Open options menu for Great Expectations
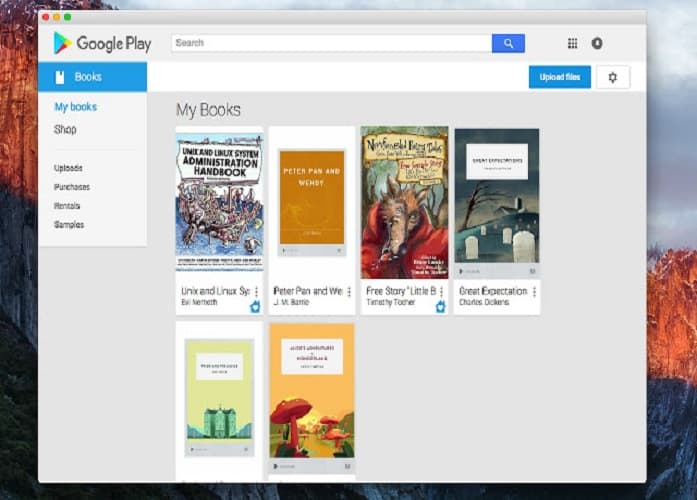This screenshot has height=500, width=697. point(534,292)
